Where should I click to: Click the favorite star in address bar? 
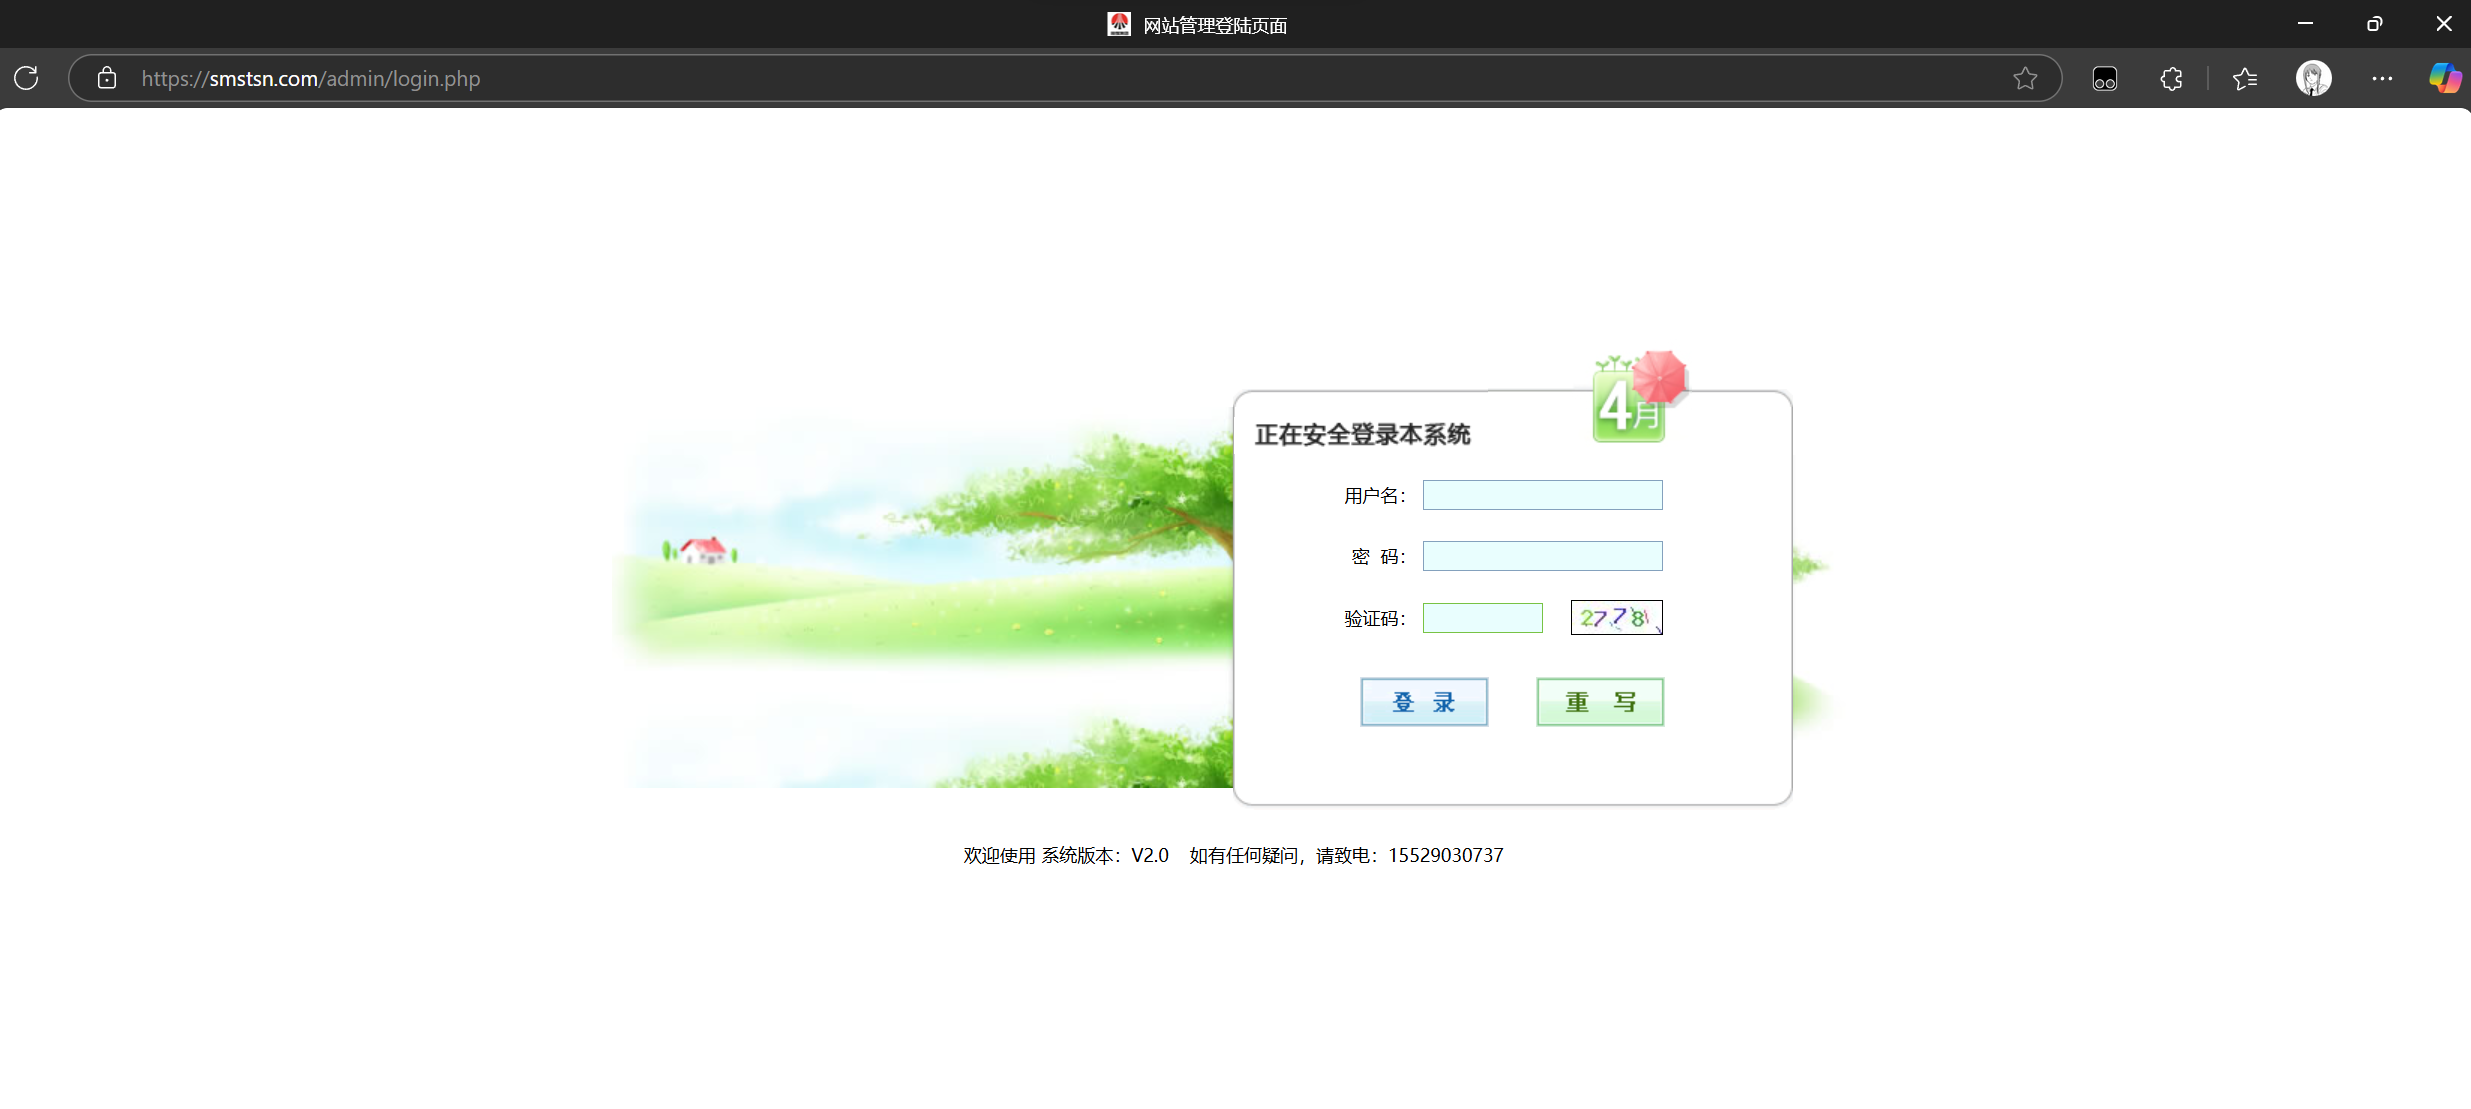pyautogui.click(x=2025, y=78)
